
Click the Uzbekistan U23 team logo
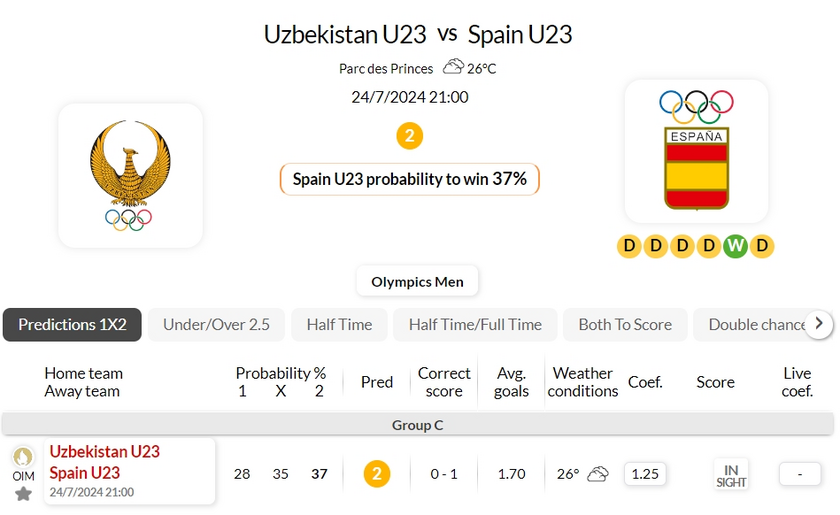coord(130,175)
